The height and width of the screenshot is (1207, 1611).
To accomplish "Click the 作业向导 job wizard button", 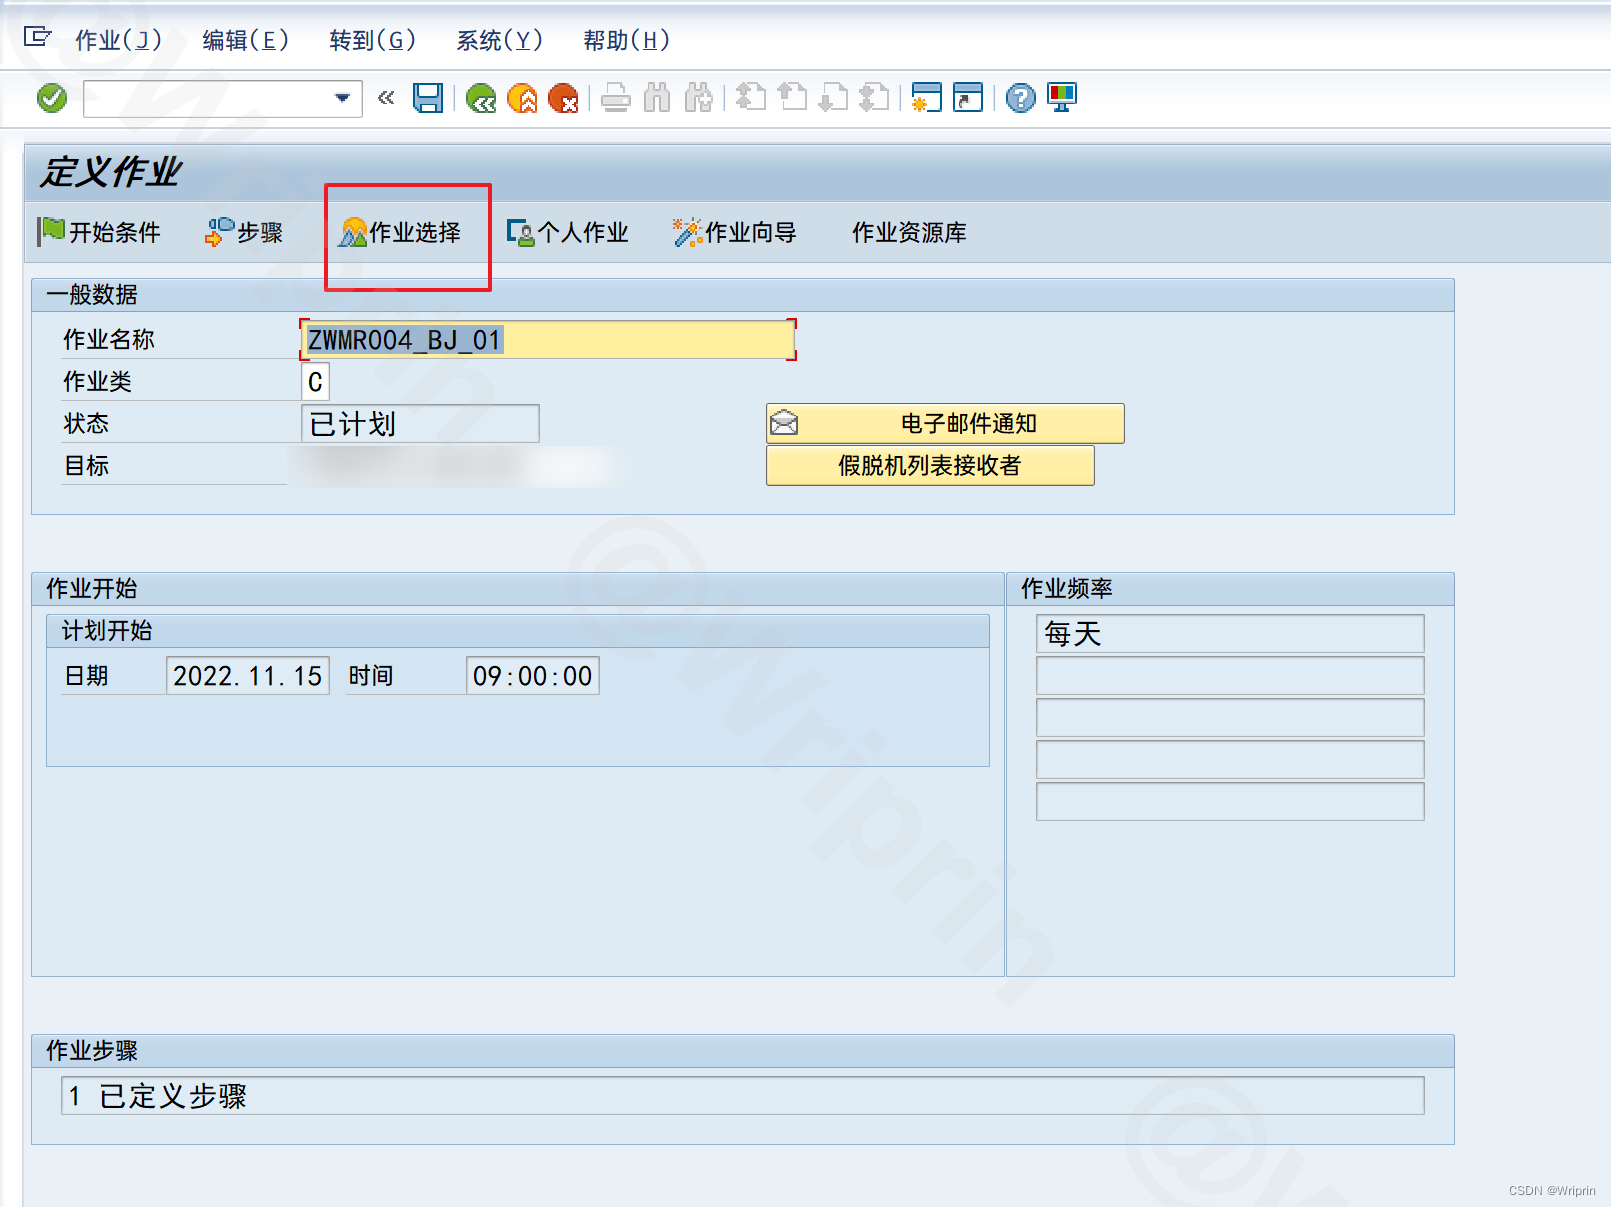I will click(735, 232).
